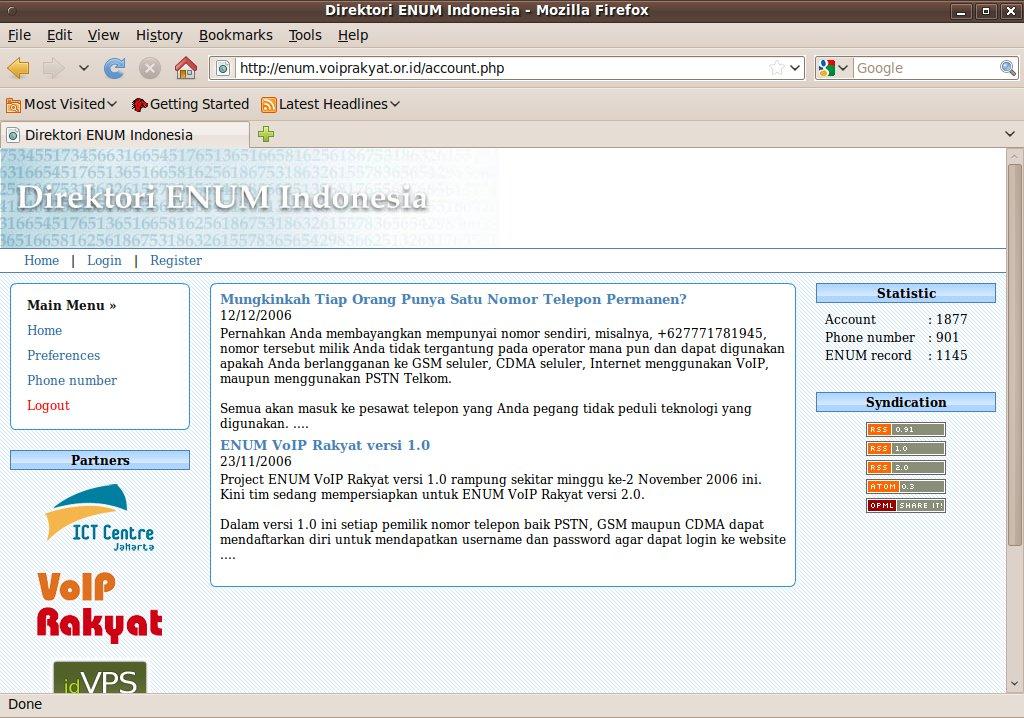This screenshot has width=1024, height=718.
Task: Open the search engine selector dropdown
Action: (833, 68)
